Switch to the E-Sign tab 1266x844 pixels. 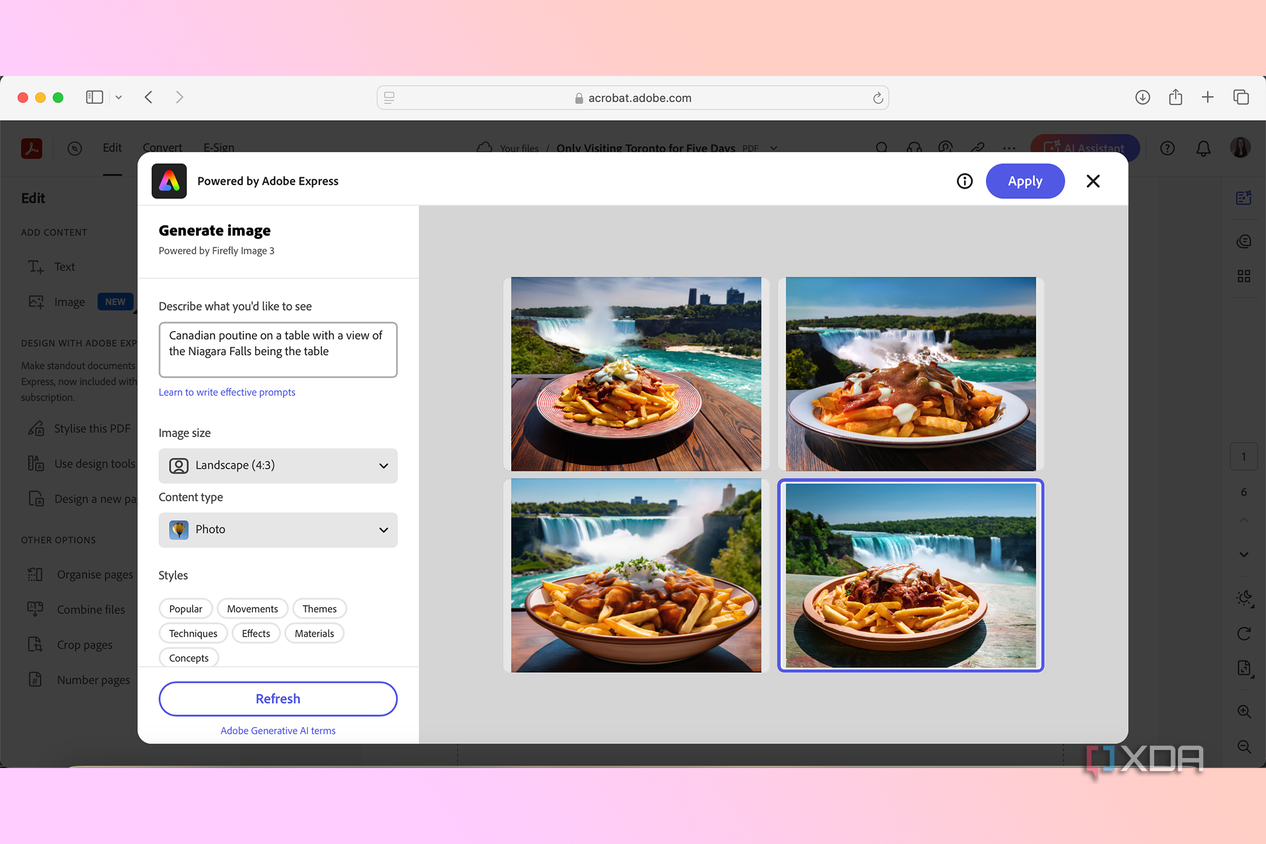tap(218, 148)
